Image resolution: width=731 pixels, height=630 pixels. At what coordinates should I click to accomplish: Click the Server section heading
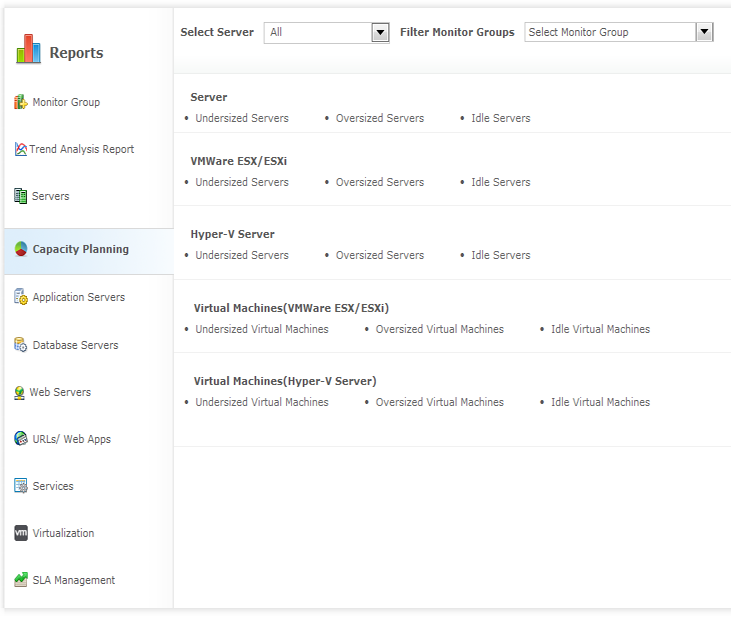209,97
